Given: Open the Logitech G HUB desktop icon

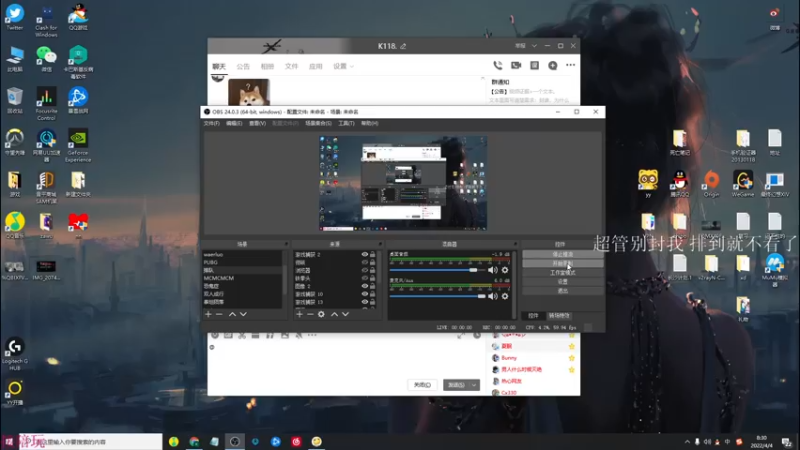Looking at the screenshot, I should (x=15, y=354).
